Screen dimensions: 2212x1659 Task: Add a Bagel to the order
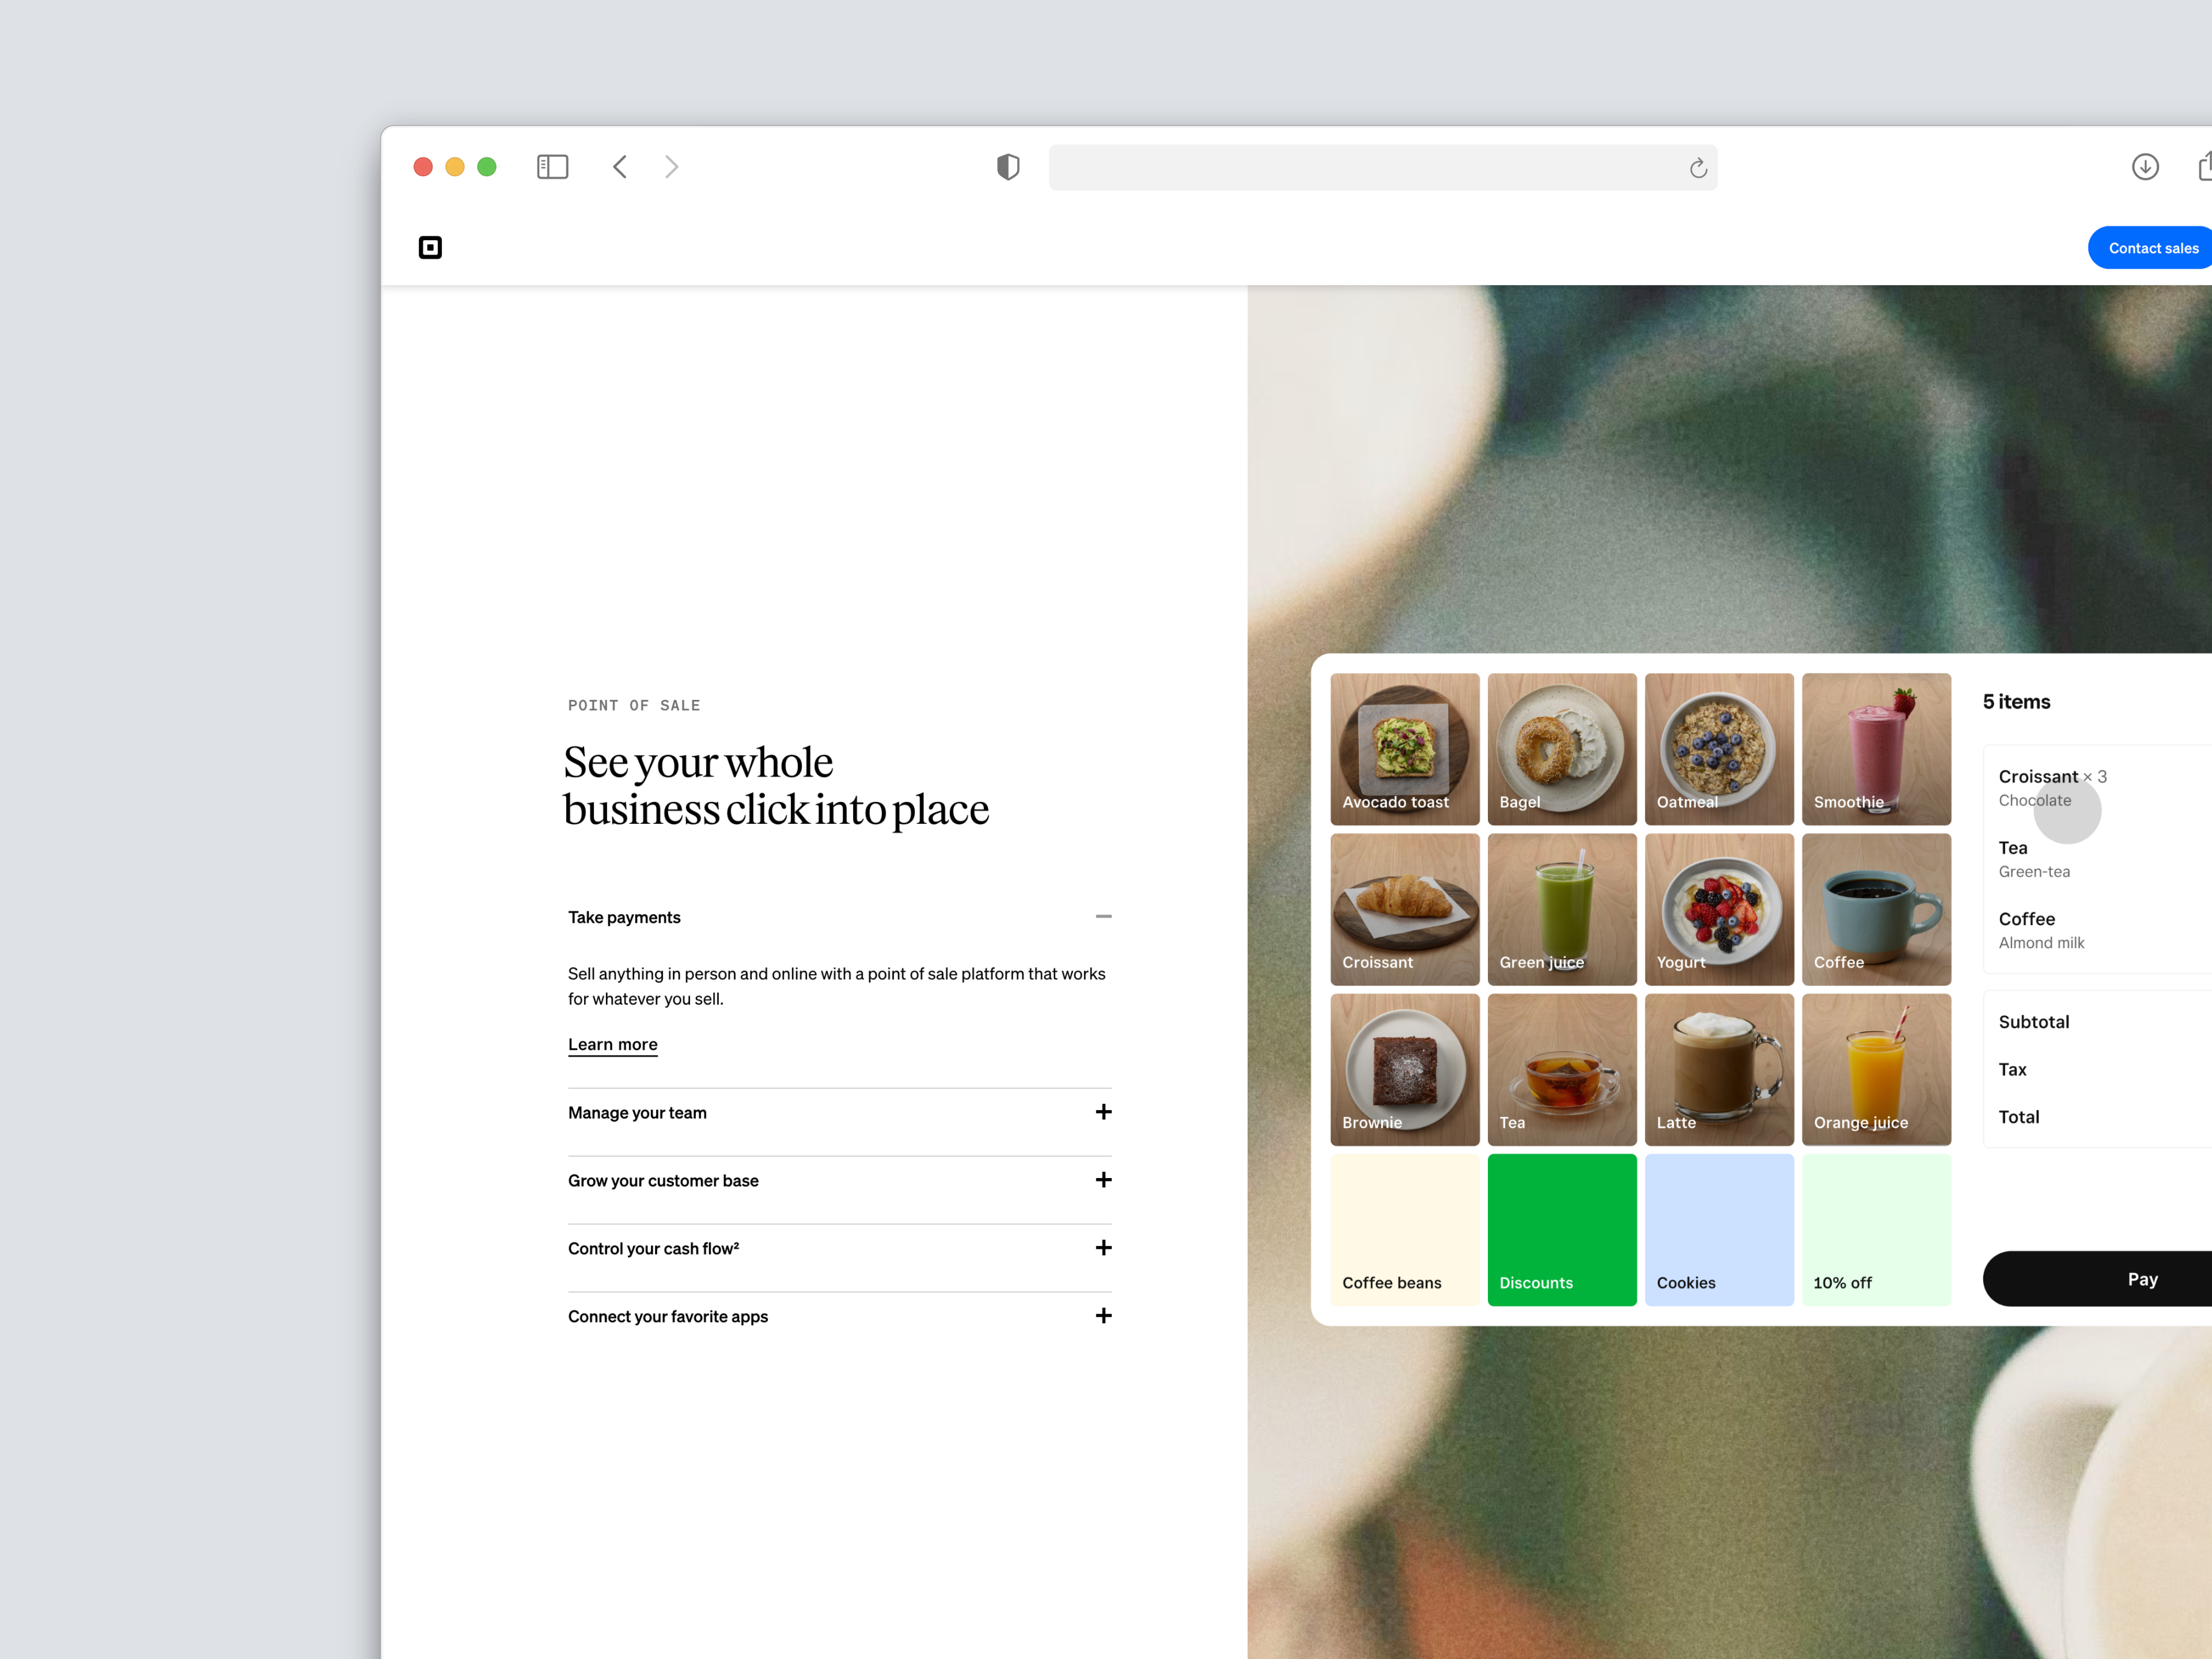(x=1561, y=748)
